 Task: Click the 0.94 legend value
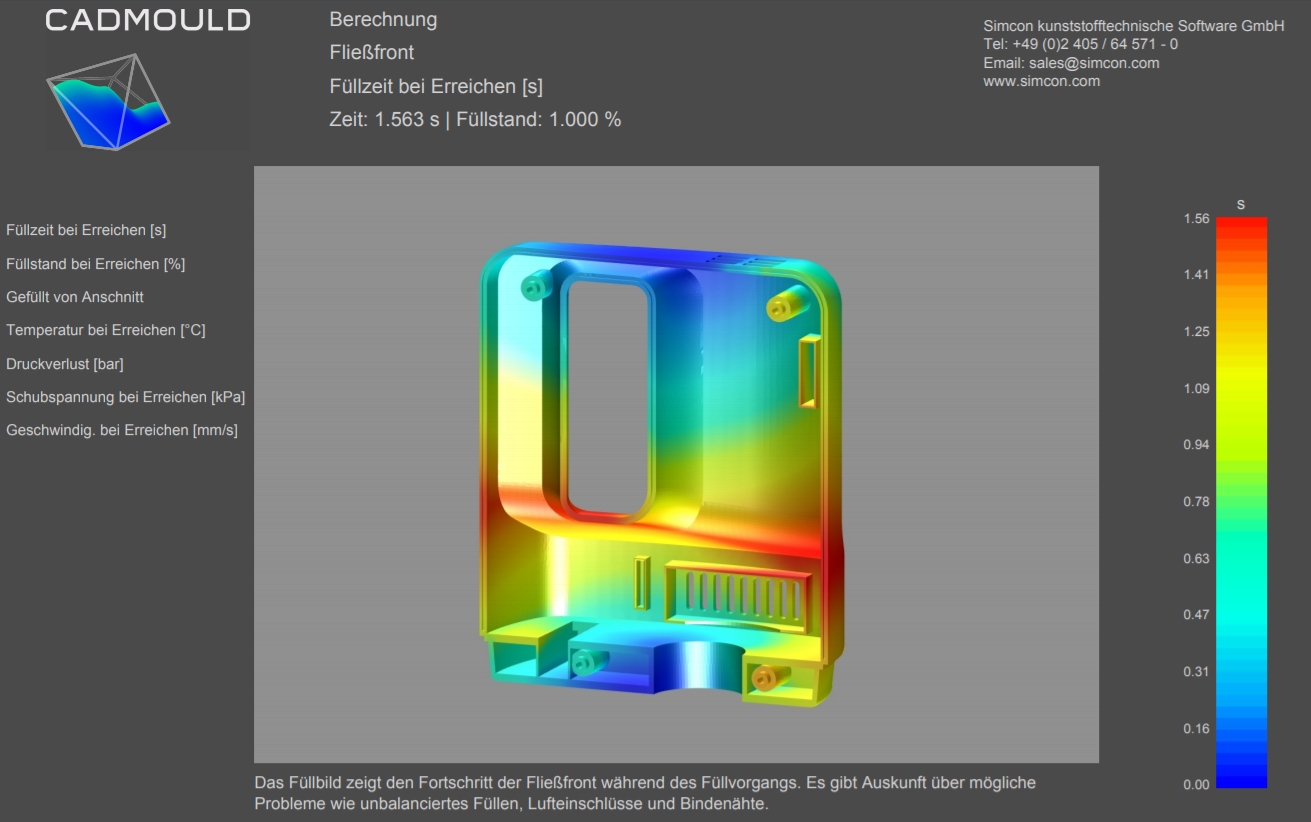click(1196, 445)
